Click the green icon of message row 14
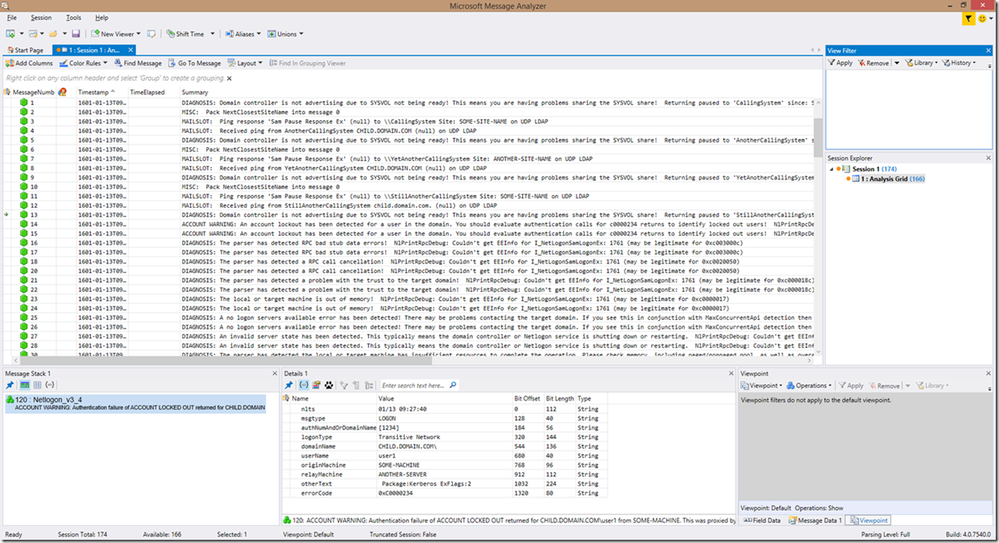The width and height of the screenshot is (999, 543). [x=24, y=224]
